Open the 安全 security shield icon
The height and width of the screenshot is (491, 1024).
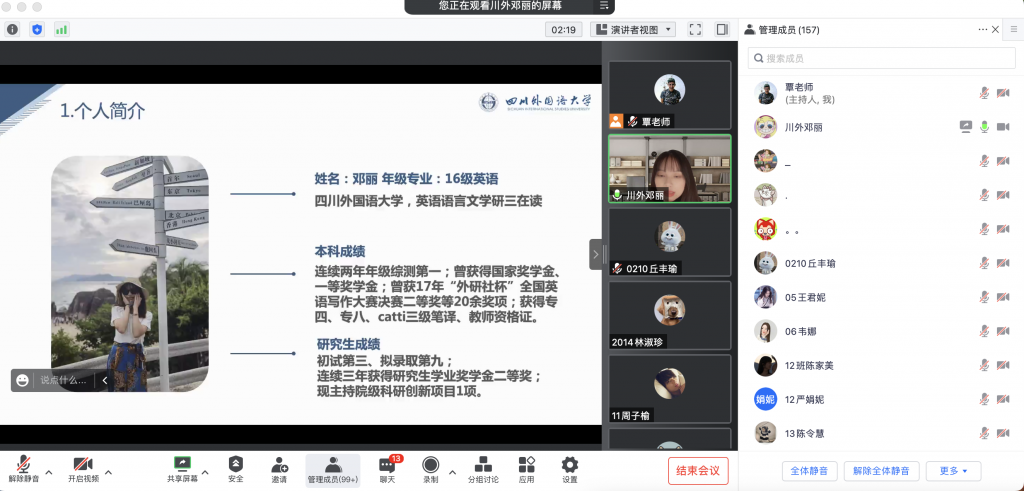(x=235, y=469)
